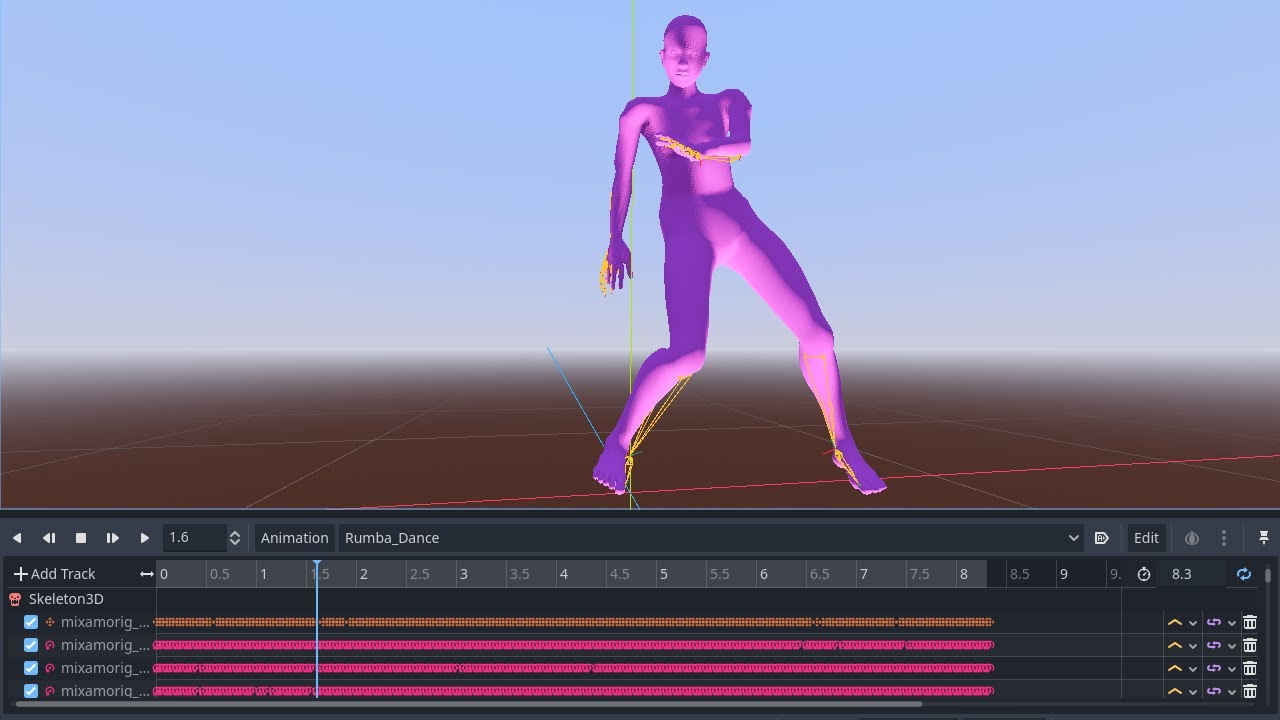1280x720 pixels.
Task: Open loop wrap dropdown on second rotation track
Action: tap(1232, 669)
